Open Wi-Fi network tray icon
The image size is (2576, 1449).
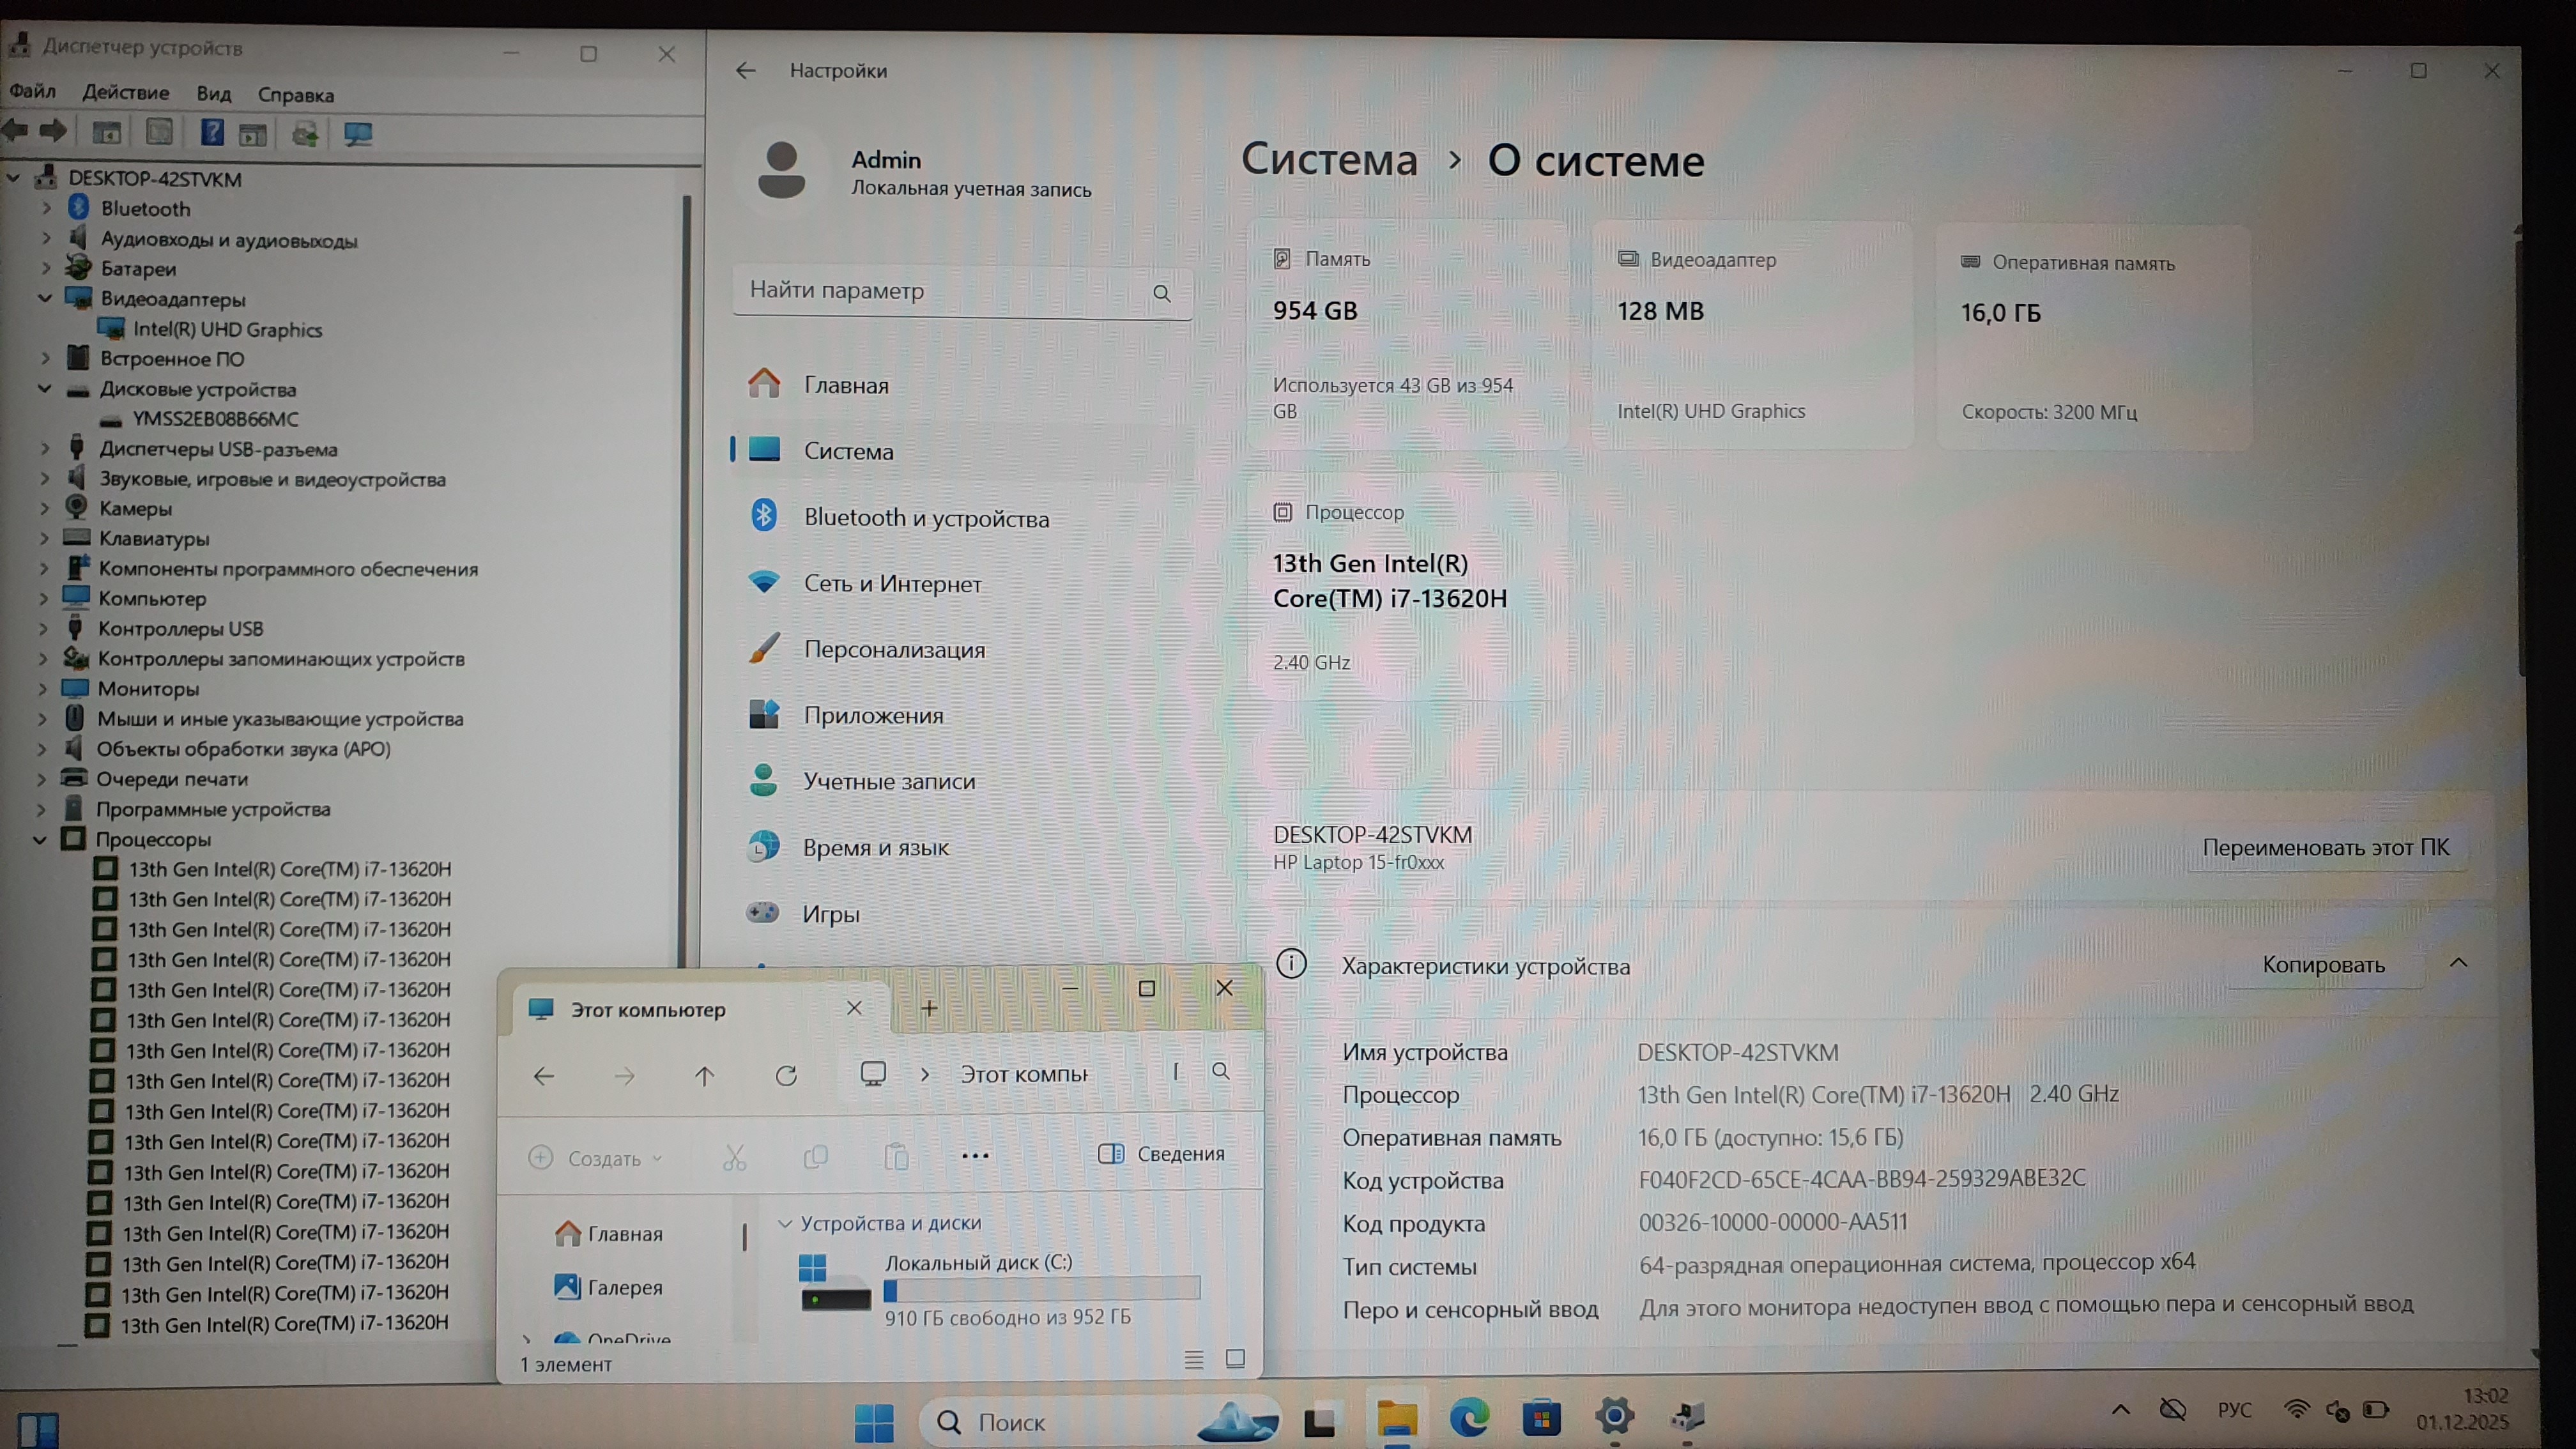[x=2296, y=1410]
